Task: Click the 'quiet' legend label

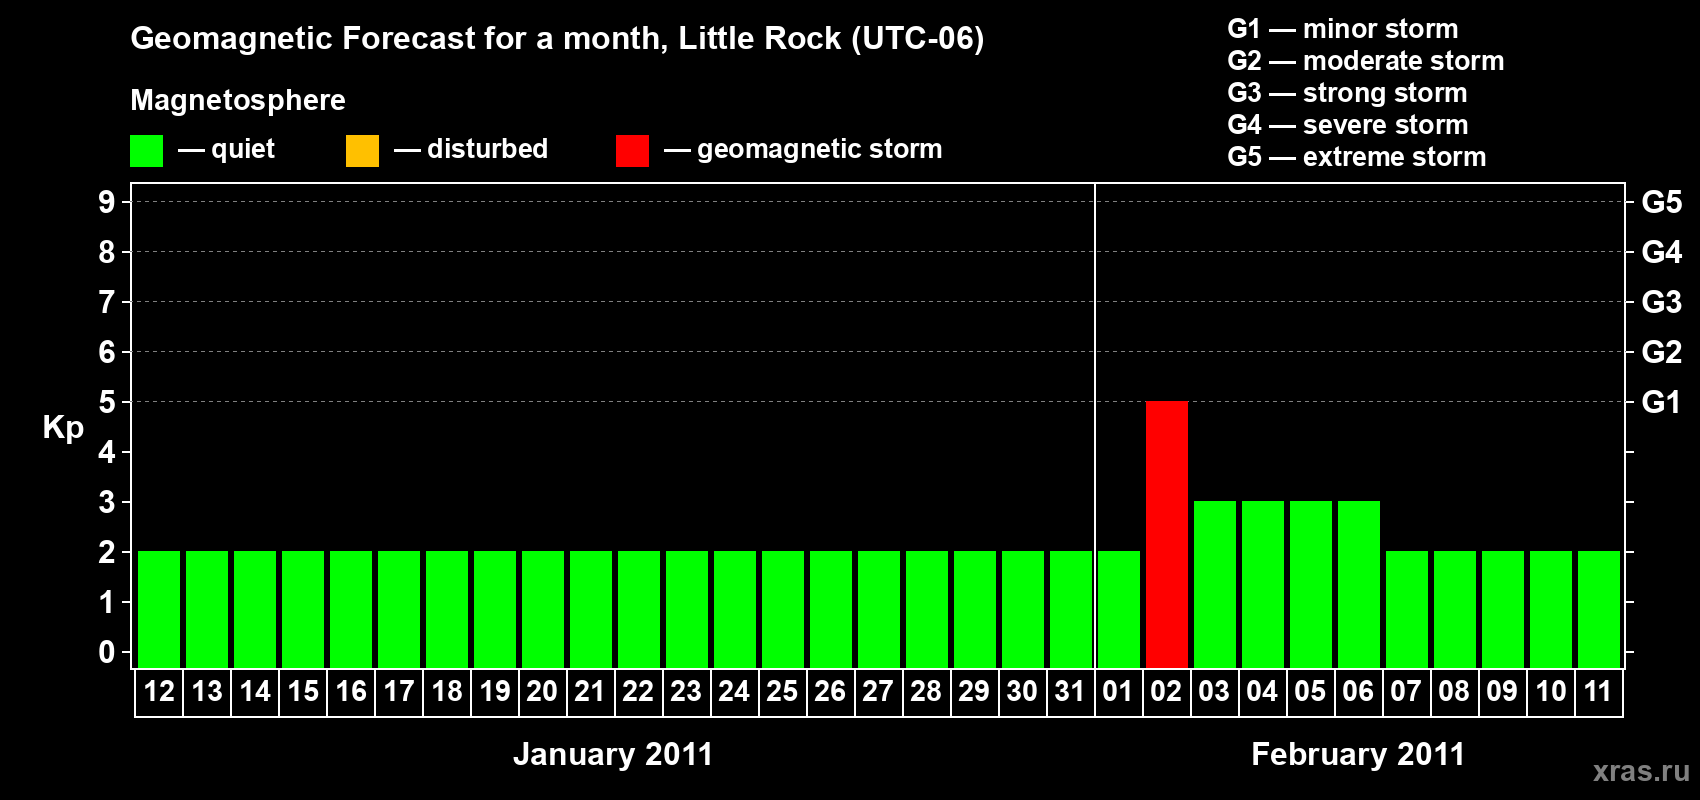Action: (x=243, y=149)
